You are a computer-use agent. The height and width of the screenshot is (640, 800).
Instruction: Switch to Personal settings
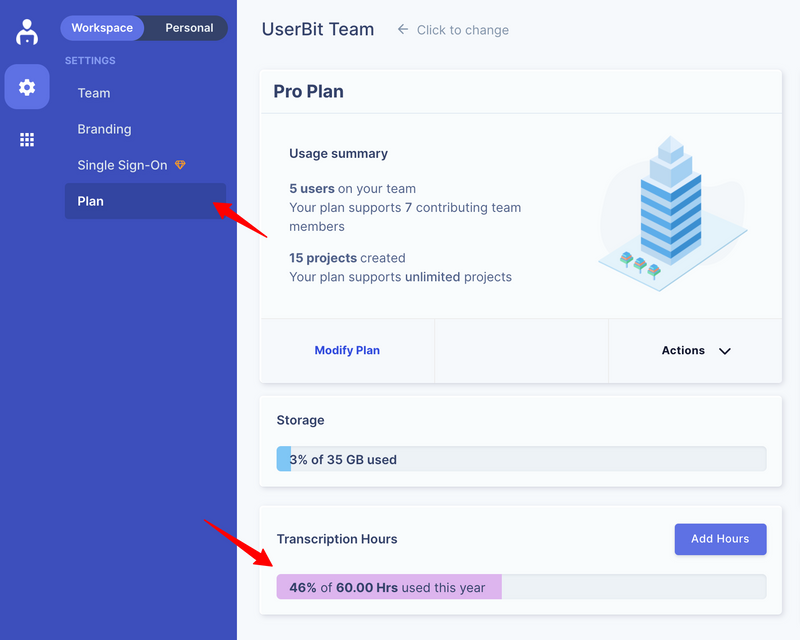pyautogui.click(x=189, y=28)
